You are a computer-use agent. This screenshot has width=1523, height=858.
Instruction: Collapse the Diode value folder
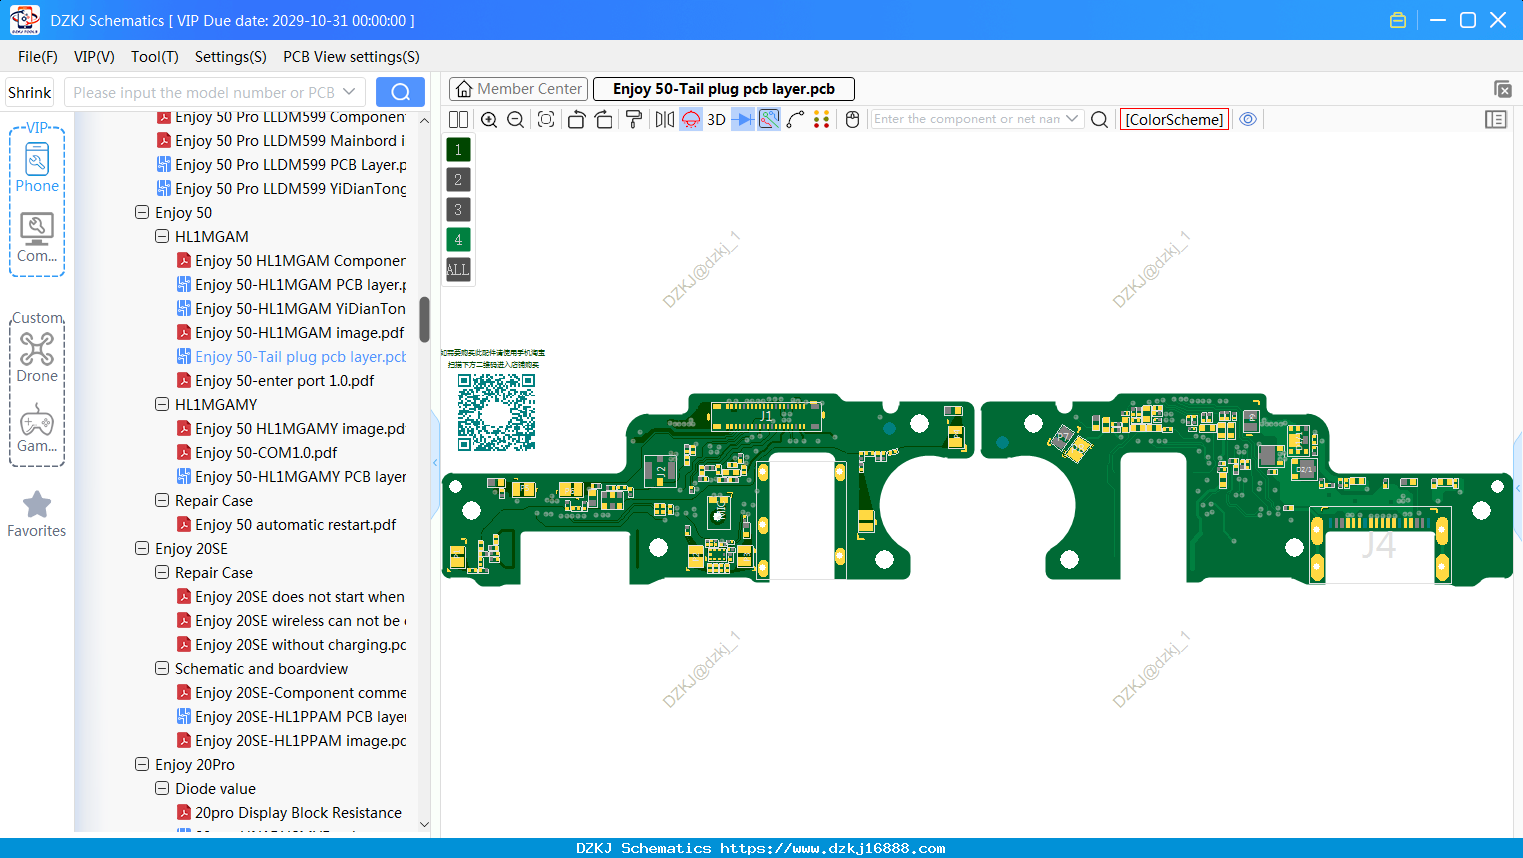[x=162, y=789]
